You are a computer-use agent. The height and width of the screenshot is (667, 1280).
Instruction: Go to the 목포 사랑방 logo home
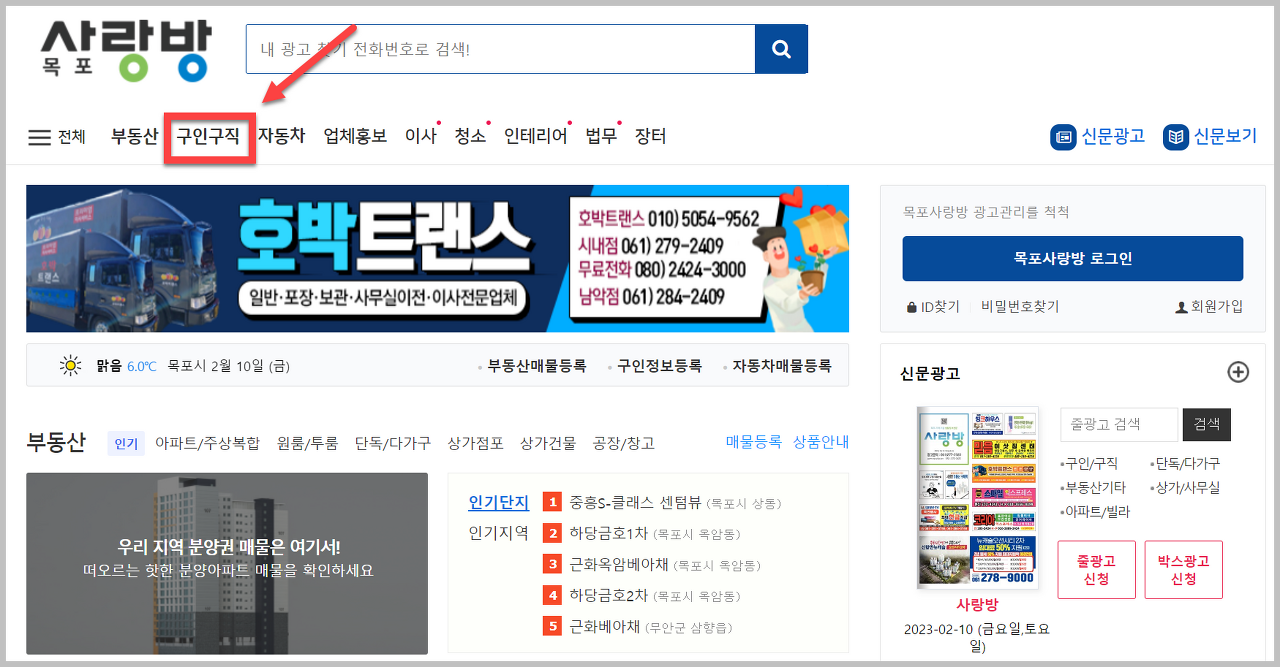[125, 49]
